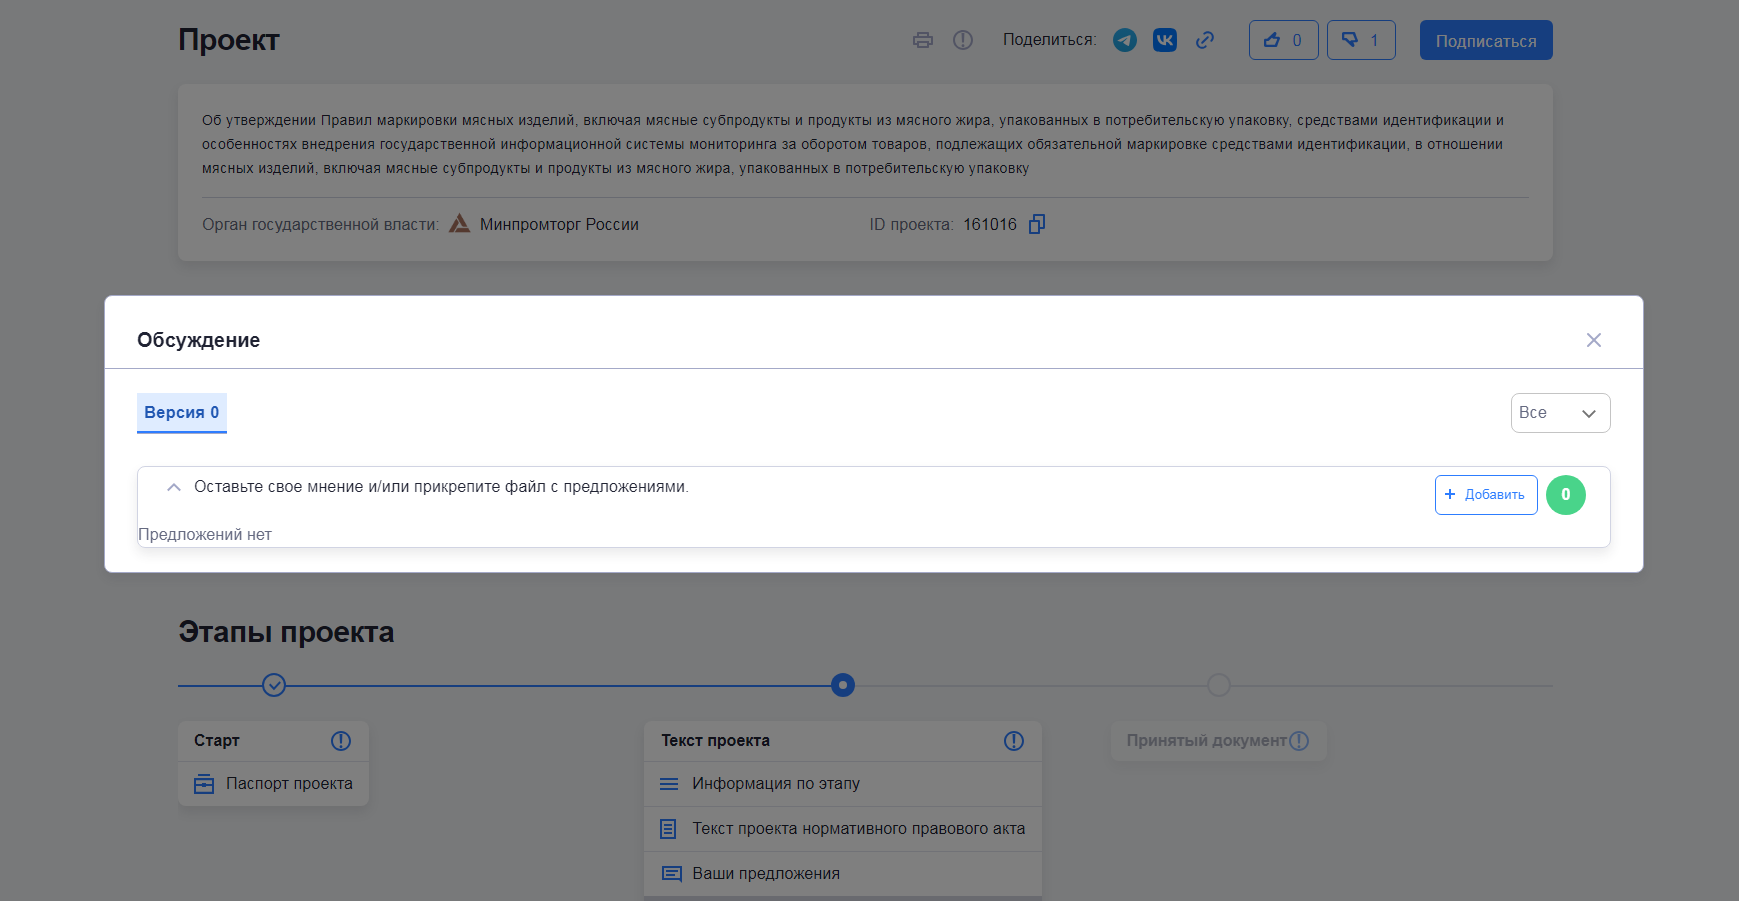Click the active stage marker on timeline

843,685
